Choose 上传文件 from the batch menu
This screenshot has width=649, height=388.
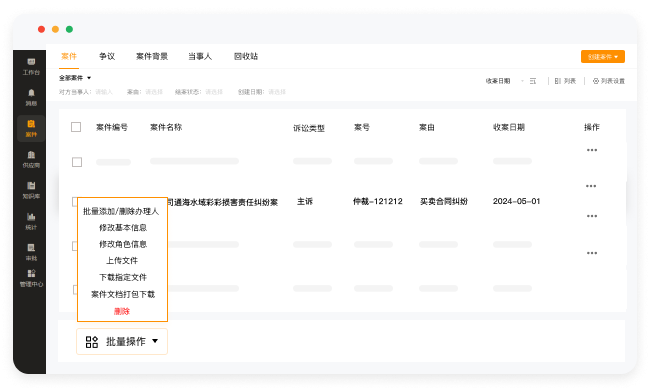click(x=122, y=261)
